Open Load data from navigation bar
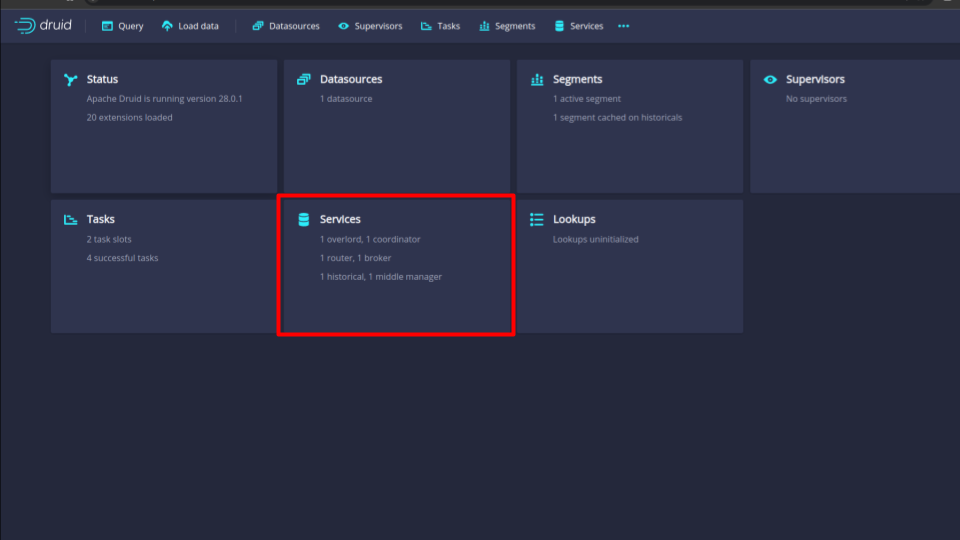The height and width of the screenshot is (540, 960). coord(190,26)
